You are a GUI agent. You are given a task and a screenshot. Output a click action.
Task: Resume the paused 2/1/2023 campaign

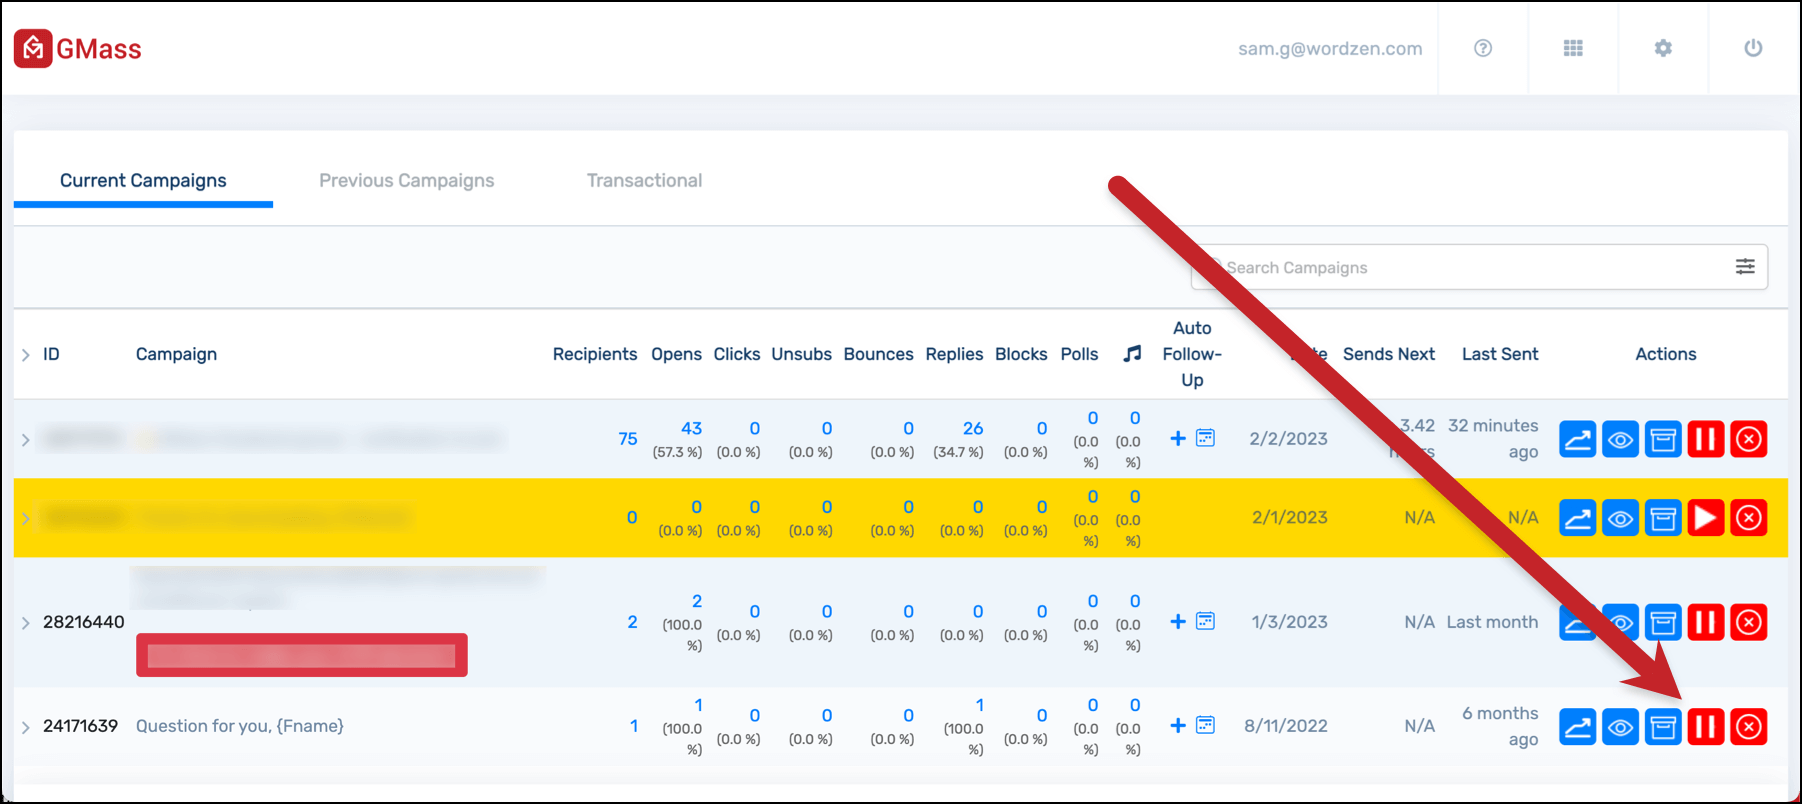(1706, 518)
